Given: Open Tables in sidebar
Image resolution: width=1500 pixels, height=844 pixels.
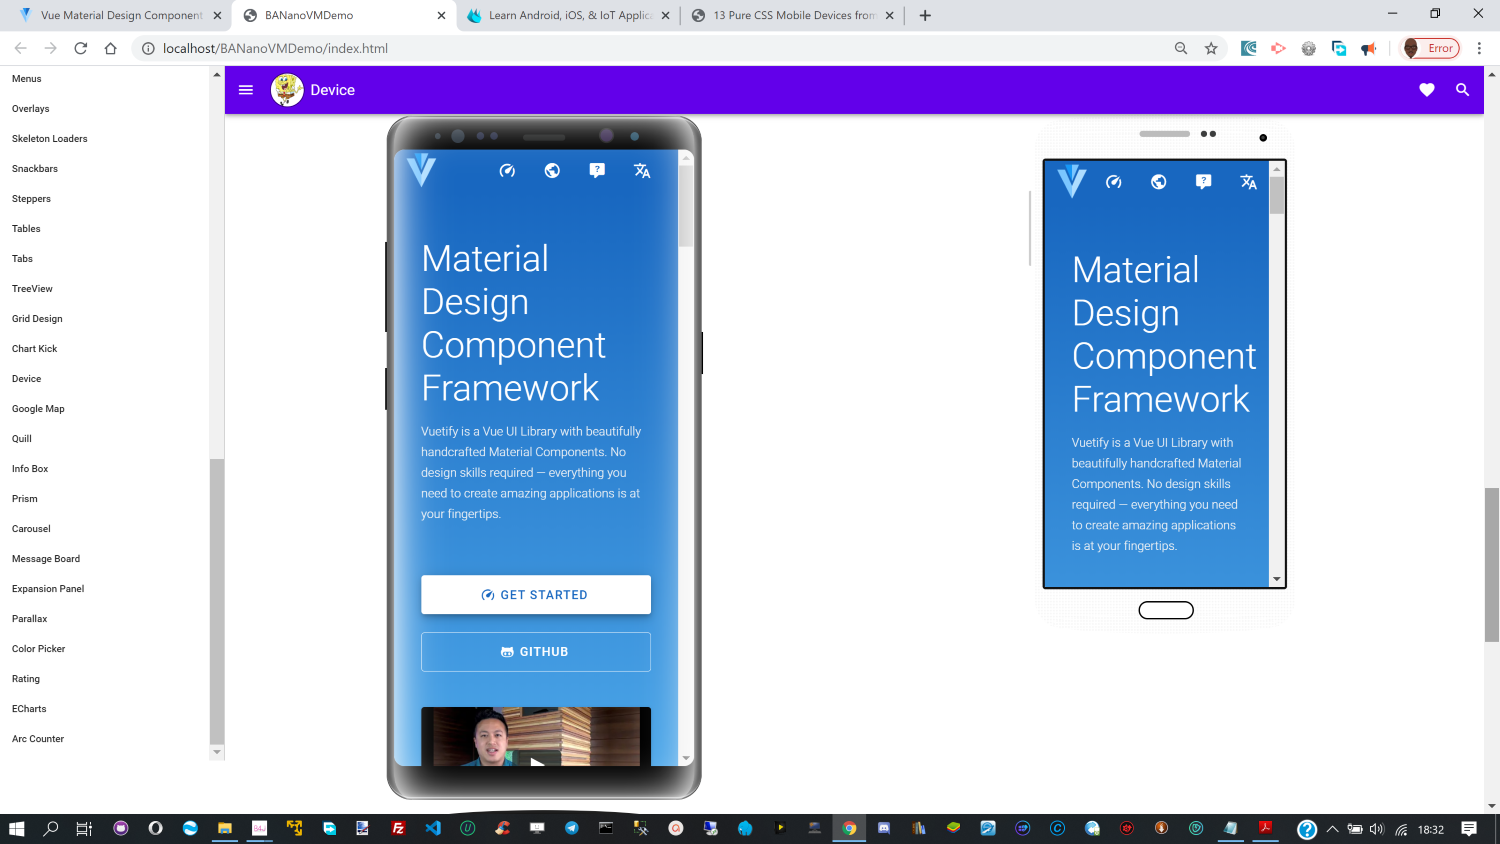Looking at the screenshot, I should point(26,229).
